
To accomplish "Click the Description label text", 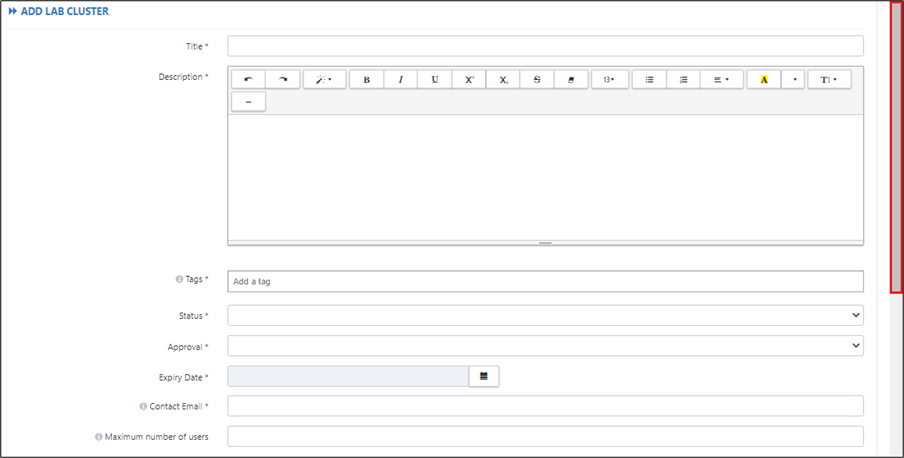I will pyautogui.click(x=180, y=77).
